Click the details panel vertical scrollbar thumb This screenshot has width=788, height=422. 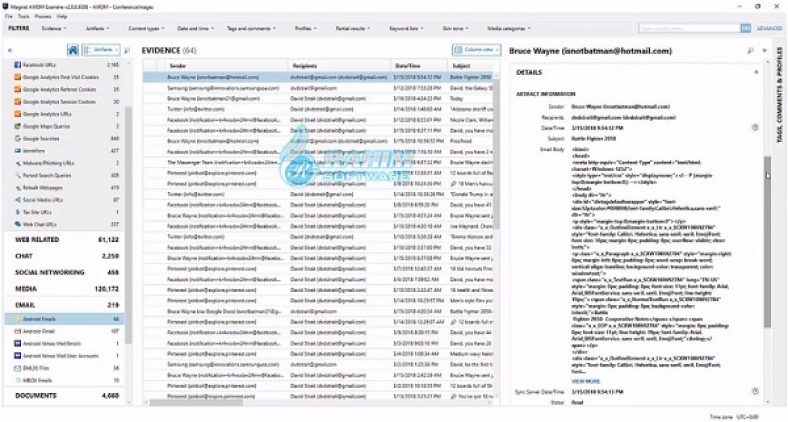pos(767,242)
